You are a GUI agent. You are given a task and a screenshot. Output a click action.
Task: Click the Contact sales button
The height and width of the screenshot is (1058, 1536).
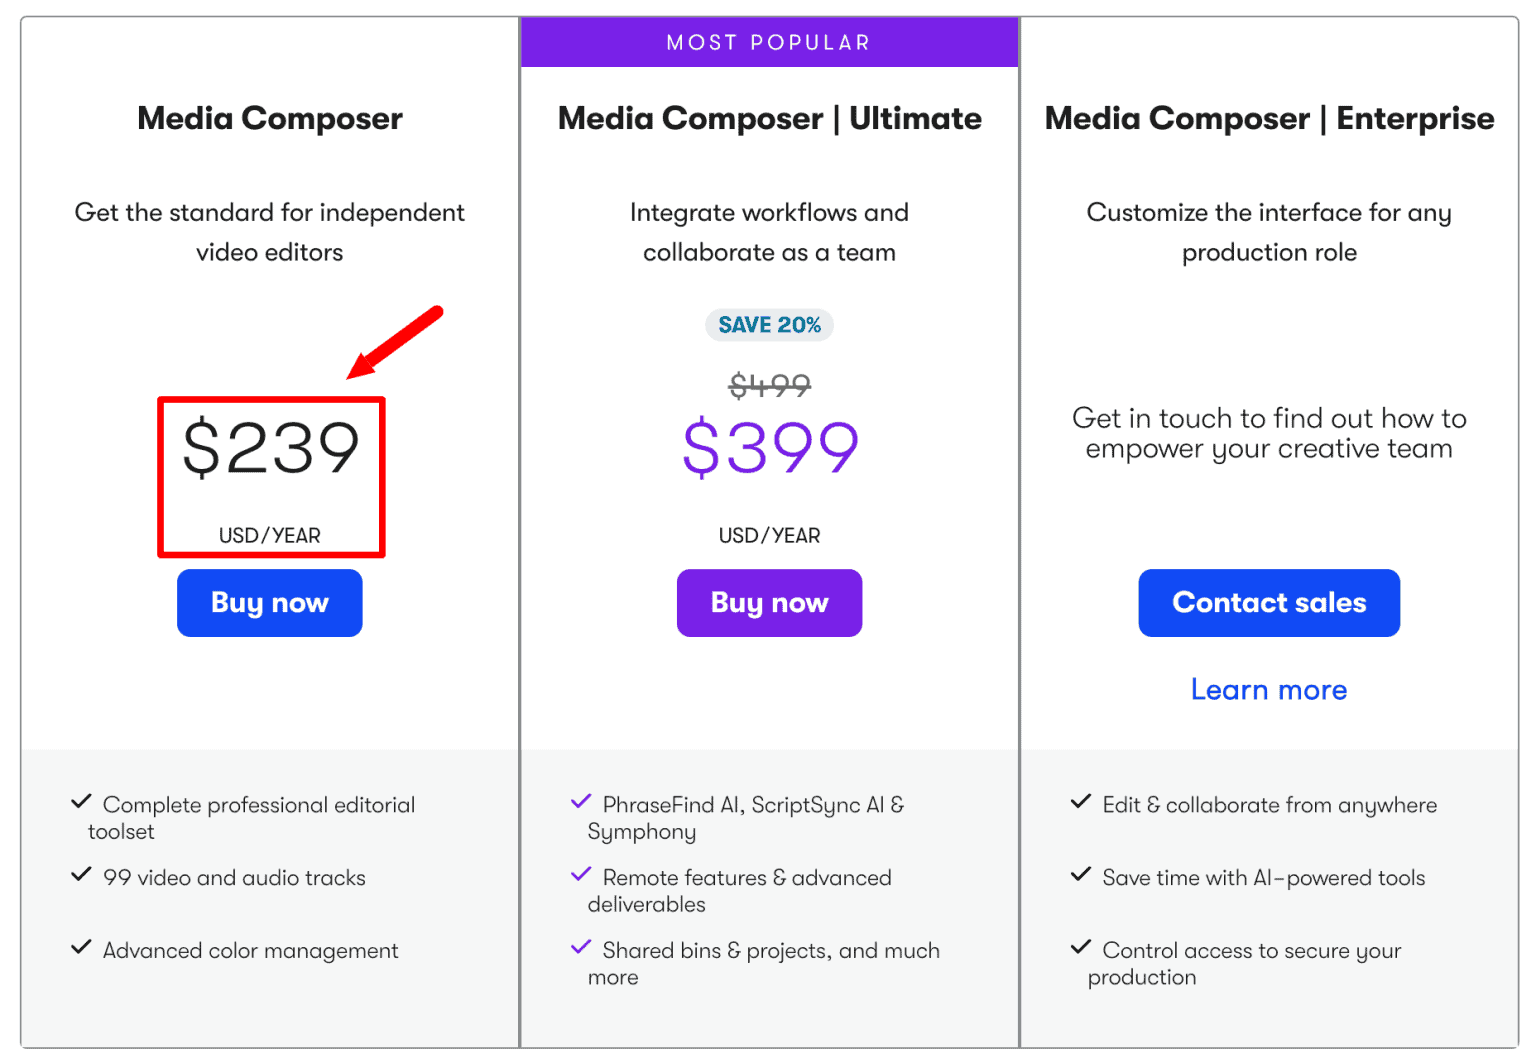click(x=1268, y=603)
